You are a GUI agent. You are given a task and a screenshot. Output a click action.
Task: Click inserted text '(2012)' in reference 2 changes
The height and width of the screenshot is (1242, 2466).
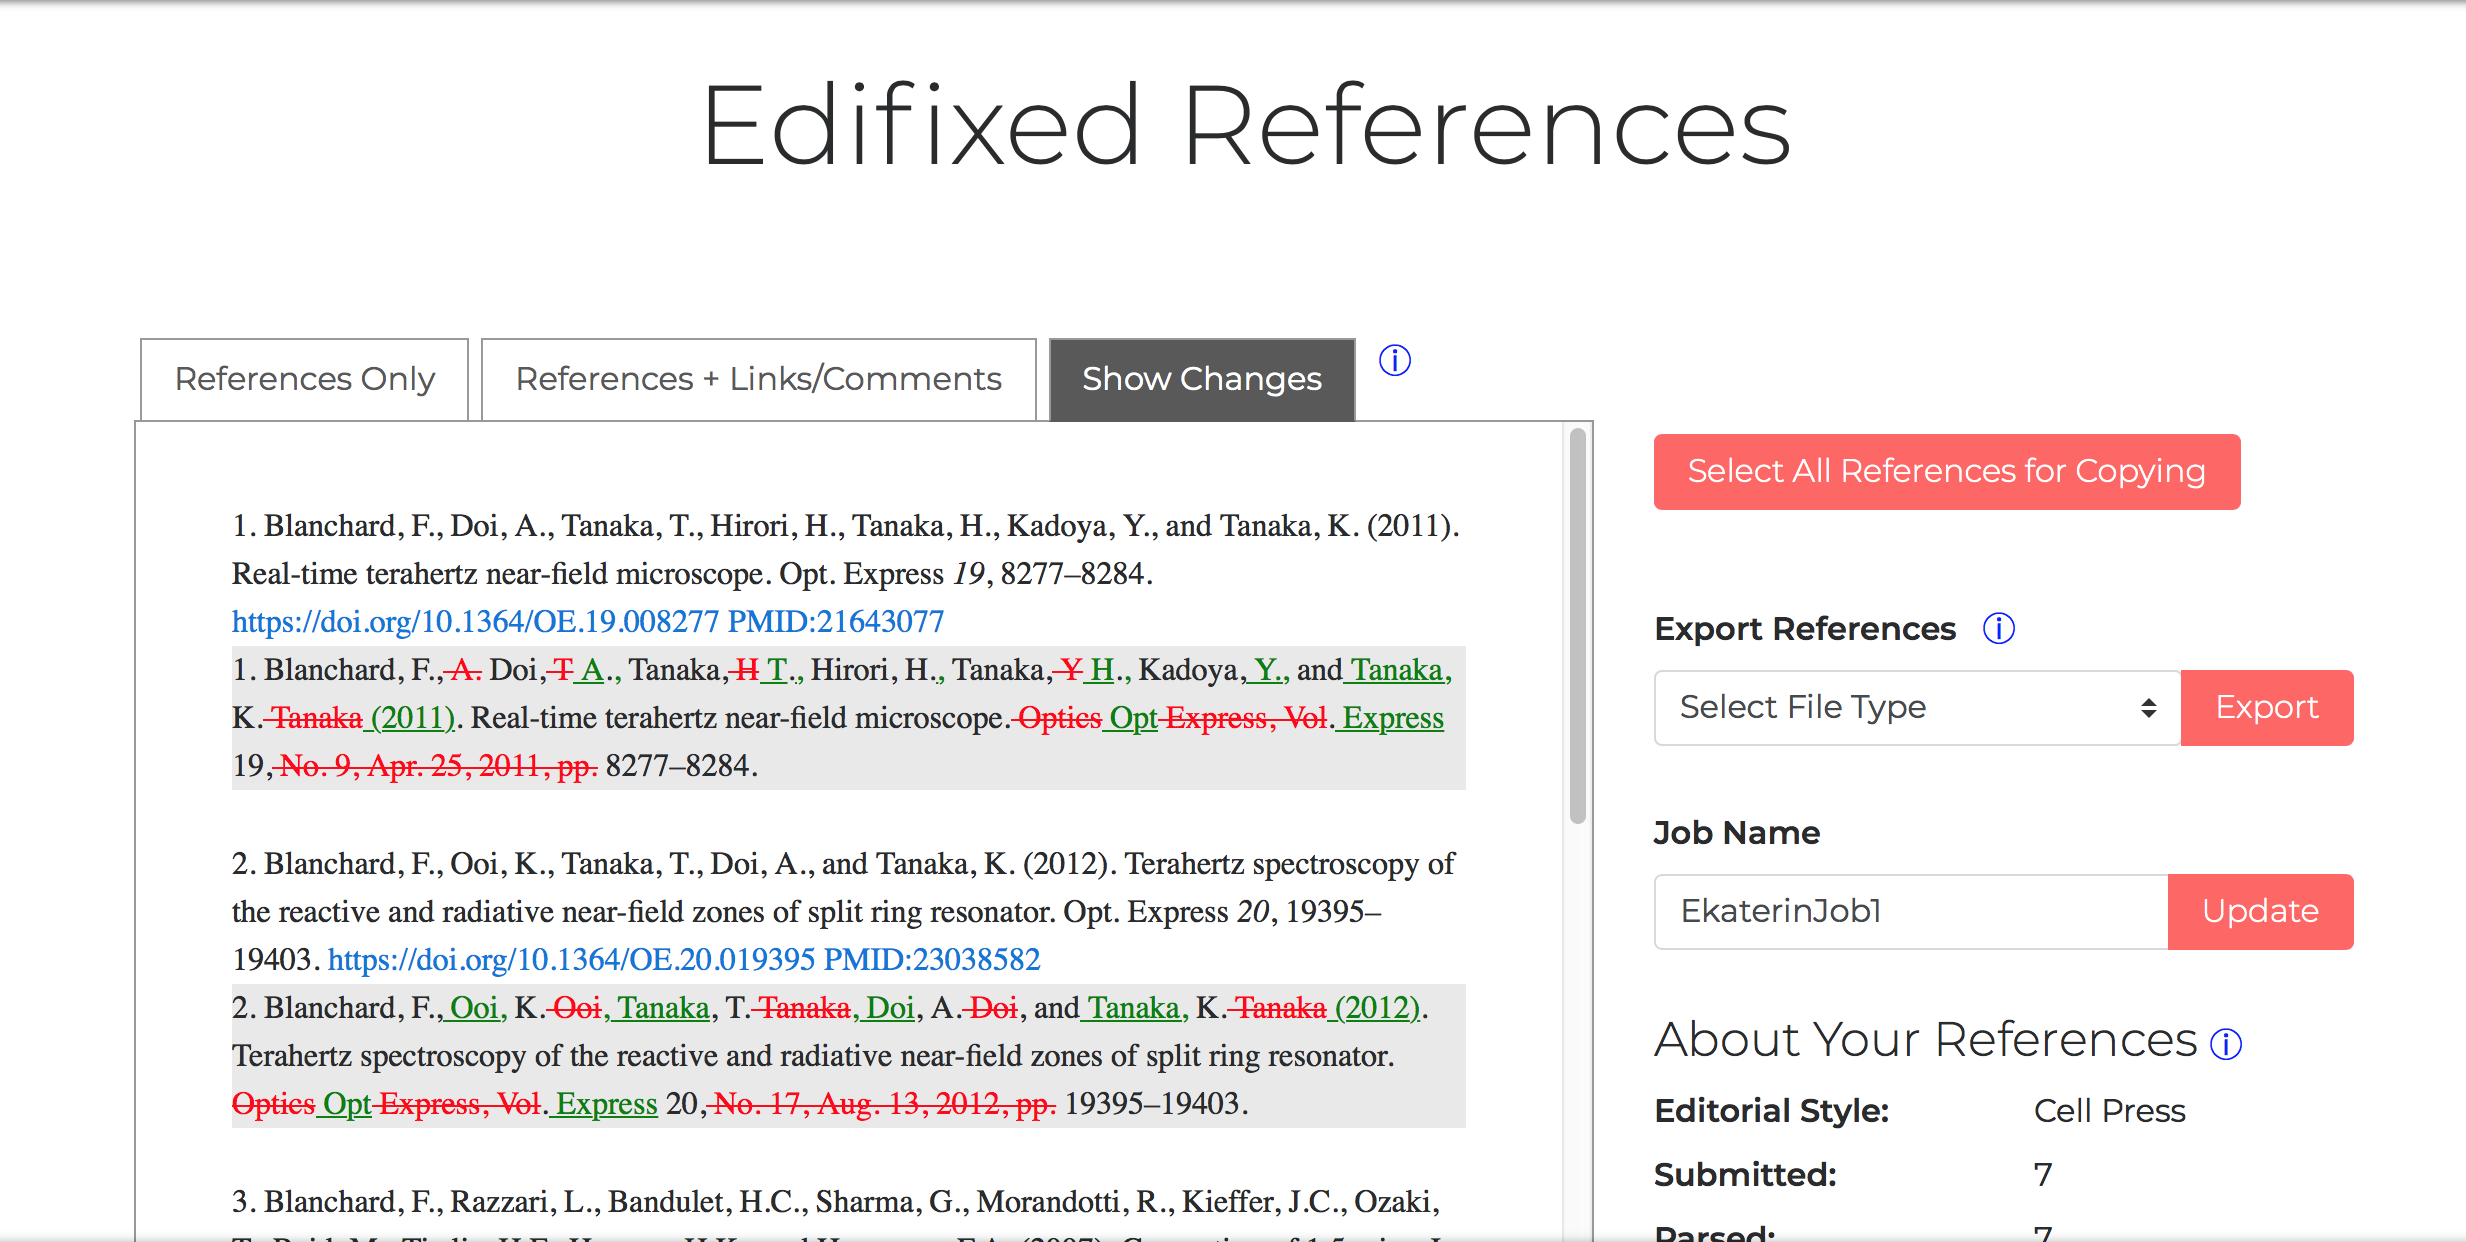1377,1008
